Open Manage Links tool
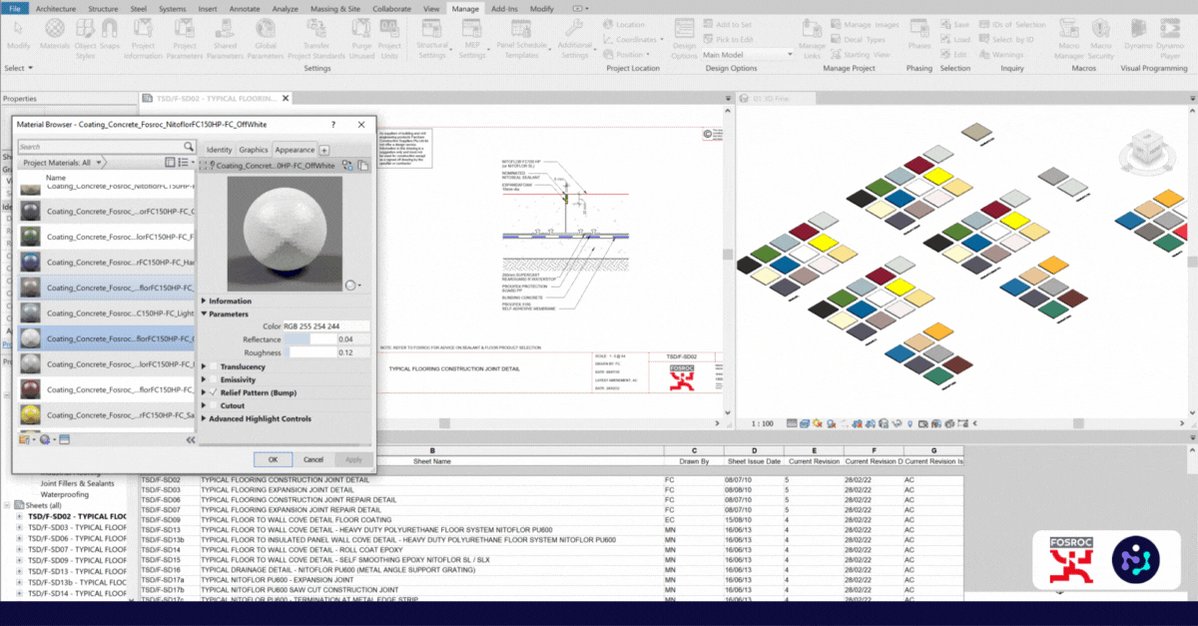Screen dimensions: 1198x626 [x=811, y=38]
